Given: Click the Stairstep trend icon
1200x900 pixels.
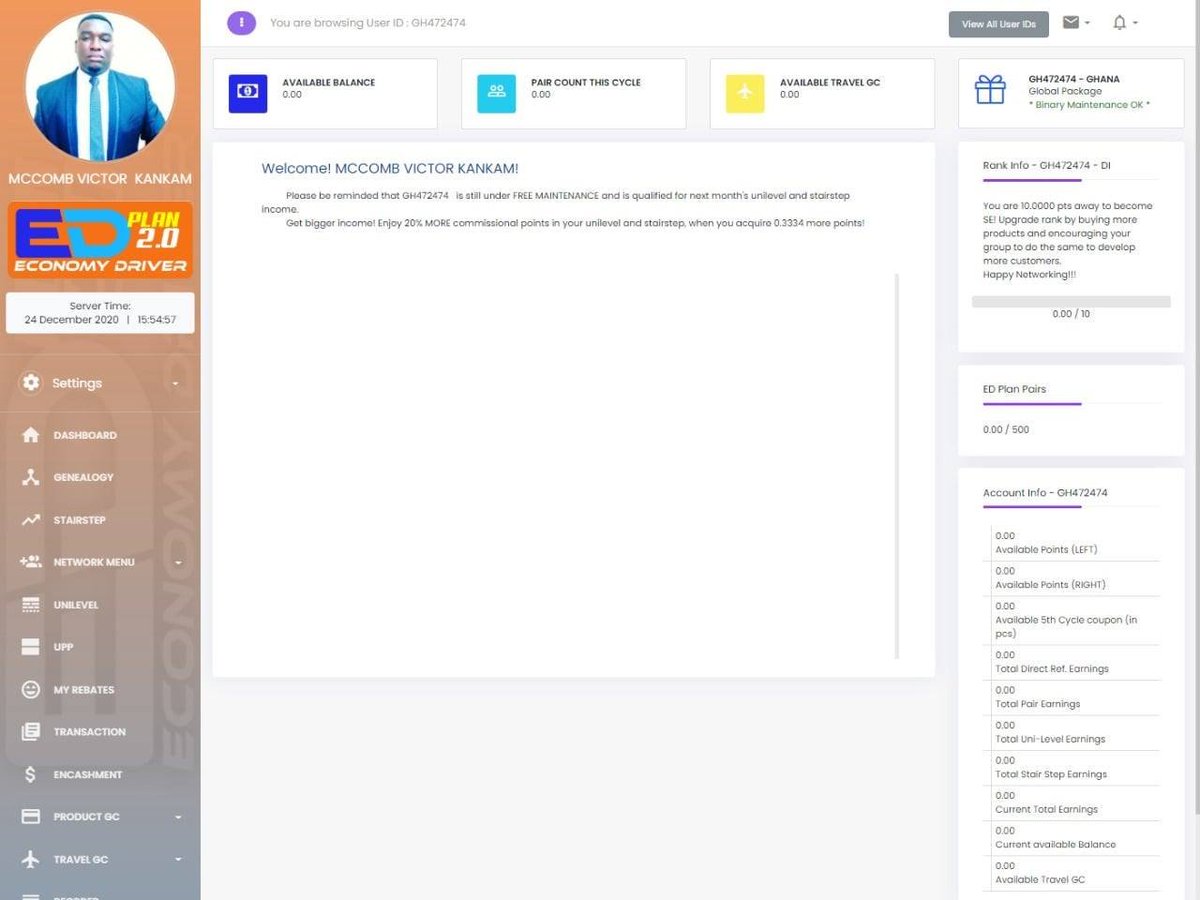Looking at the screenshot, I should (x=31, y=520).
